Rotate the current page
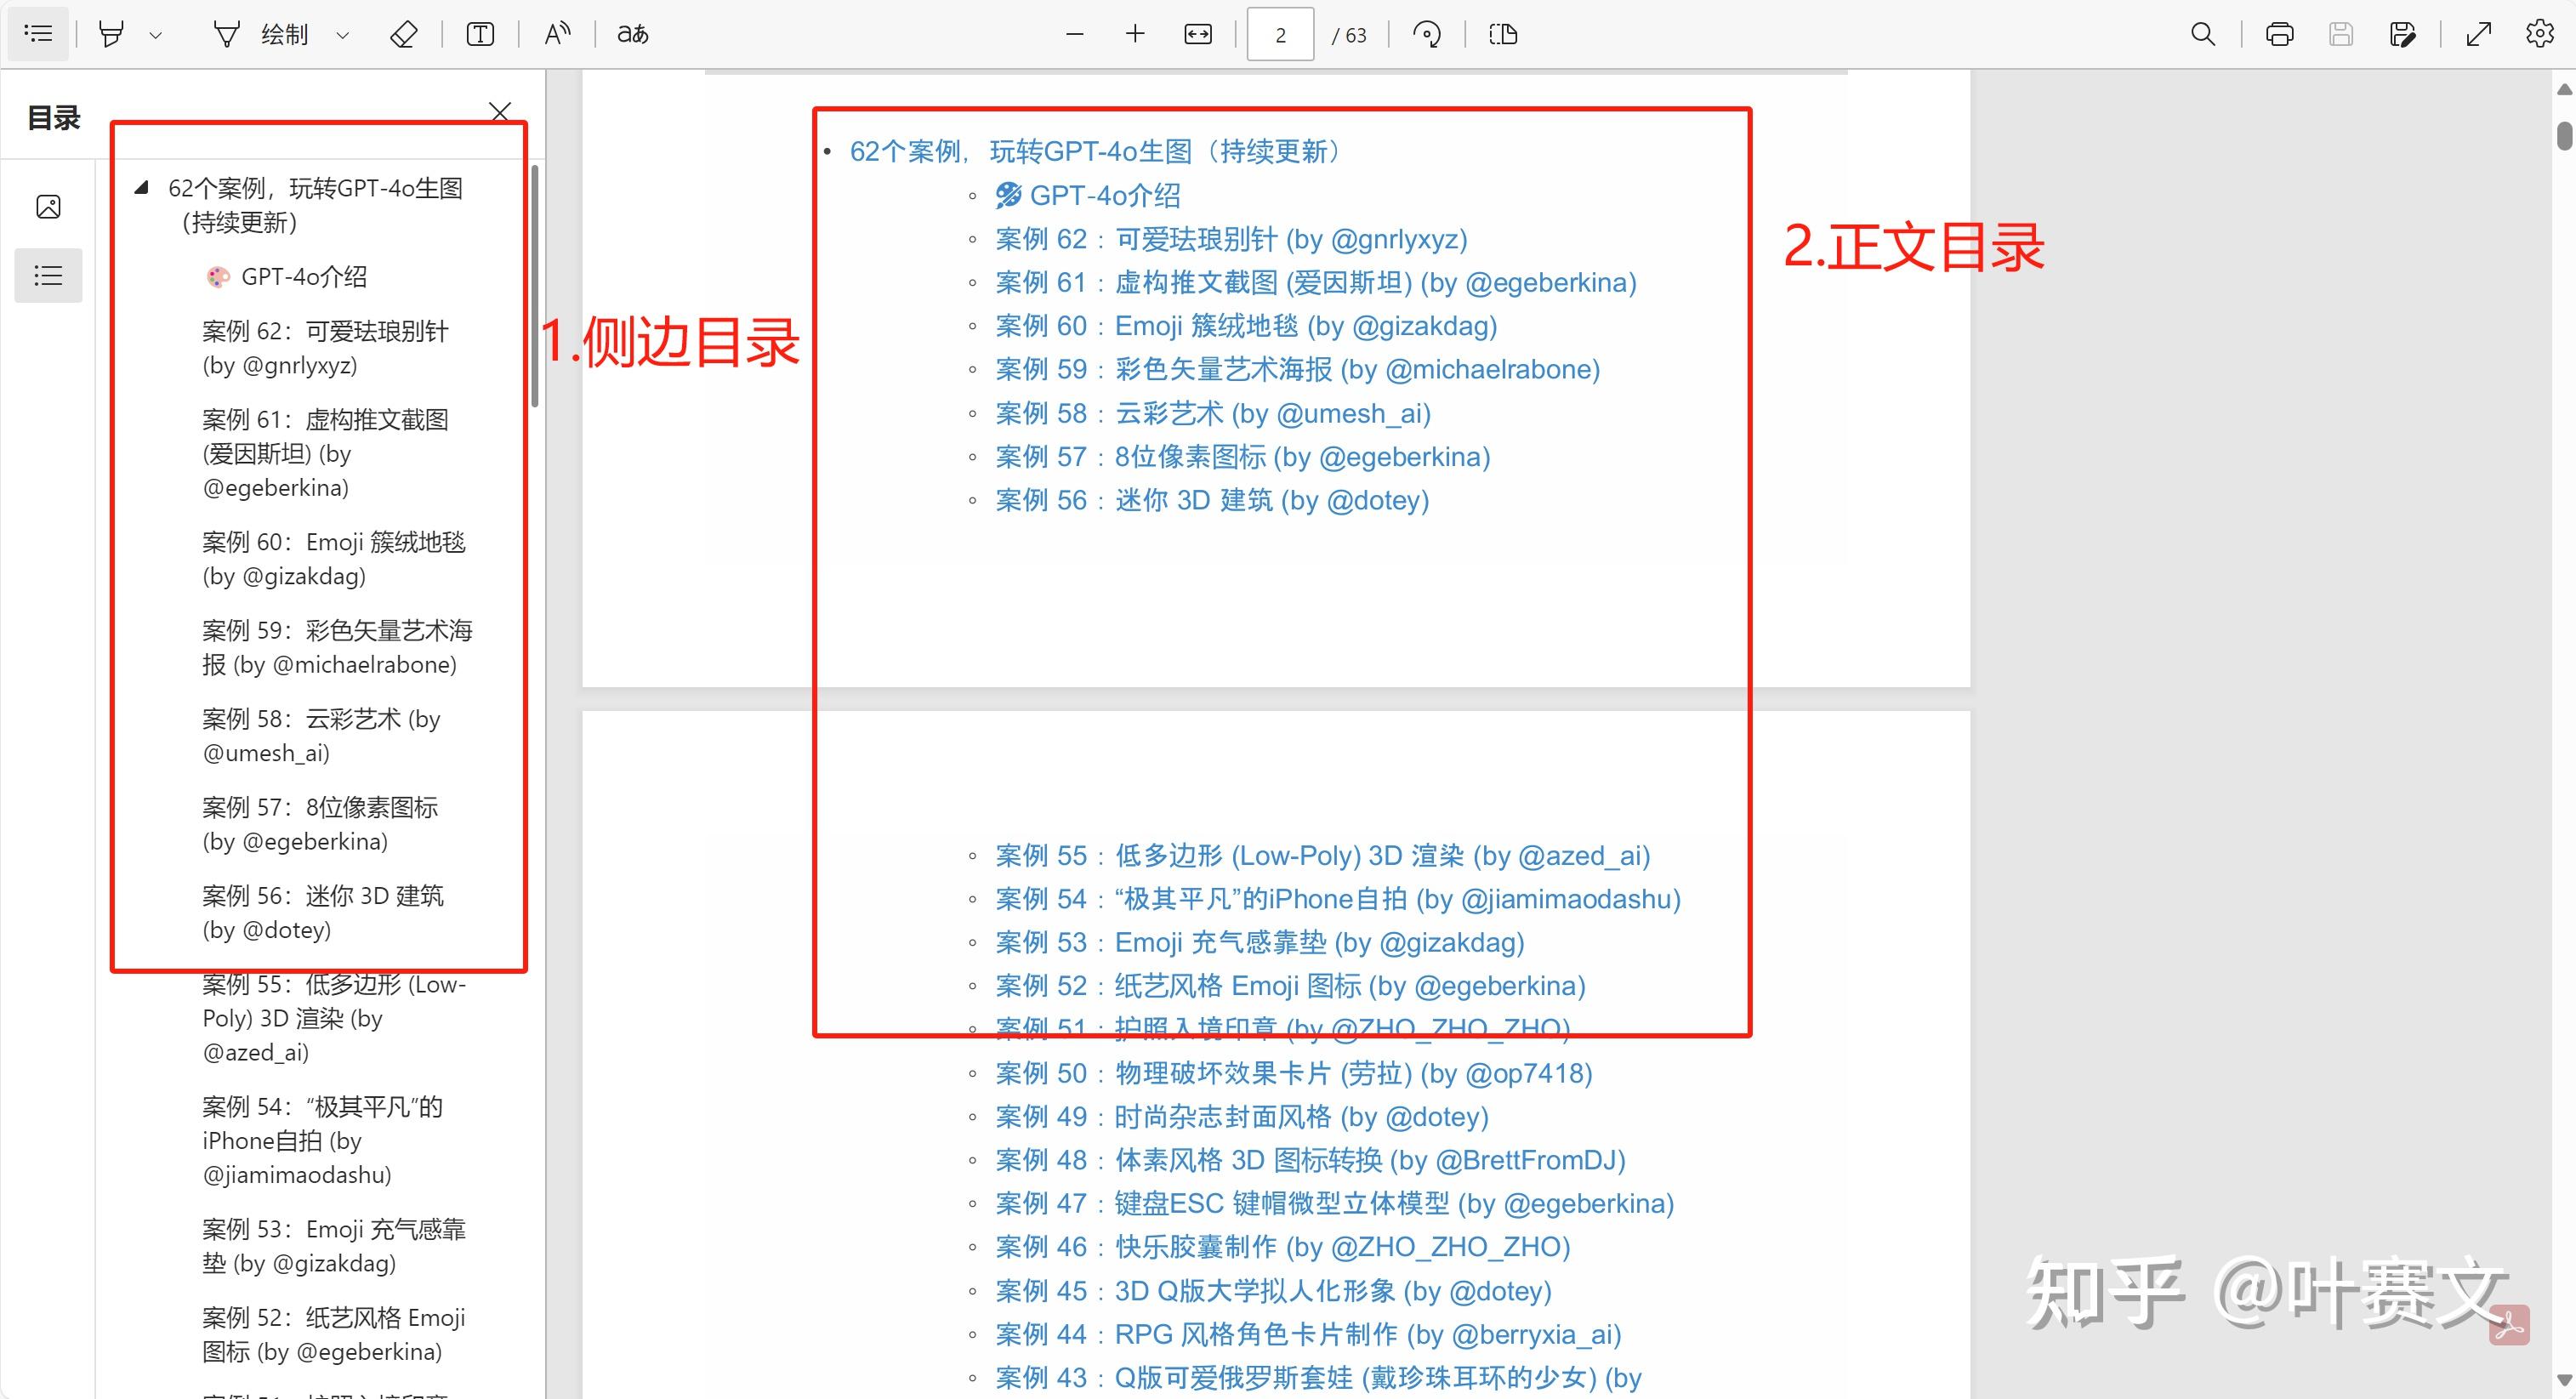 click(x=1427, y=33)
